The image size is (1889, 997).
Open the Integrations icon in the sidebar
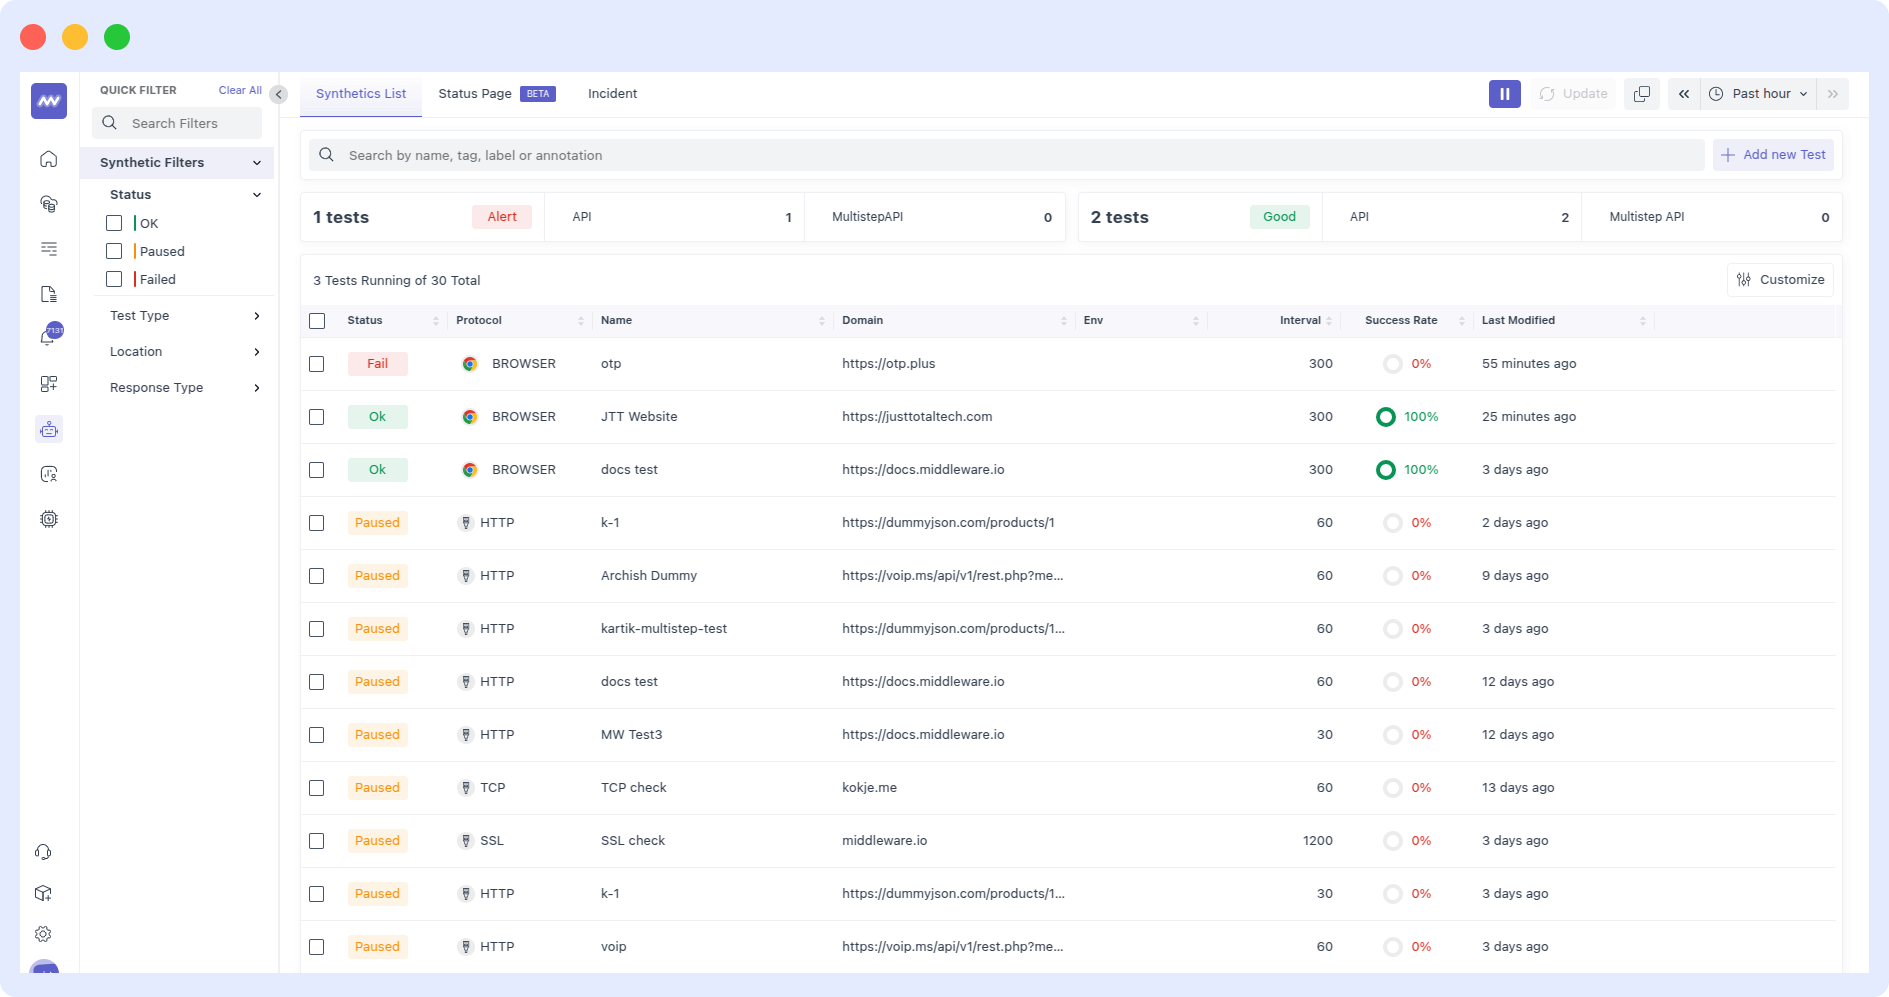(x=48, y=383)
